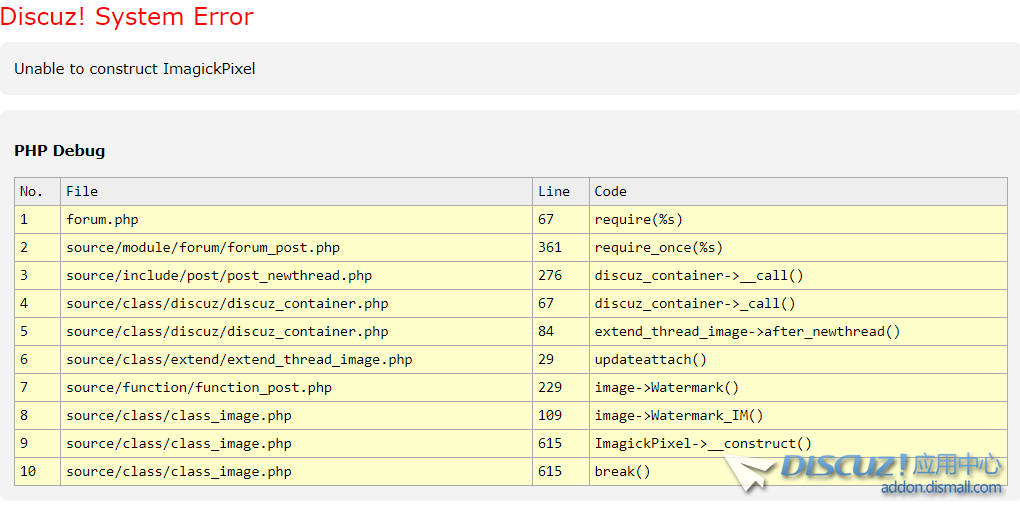Image resolution: width=1020 pixels, height=513 pixels.
Task: Click line 67 cell in forum.php row
Action: [561, 220]
